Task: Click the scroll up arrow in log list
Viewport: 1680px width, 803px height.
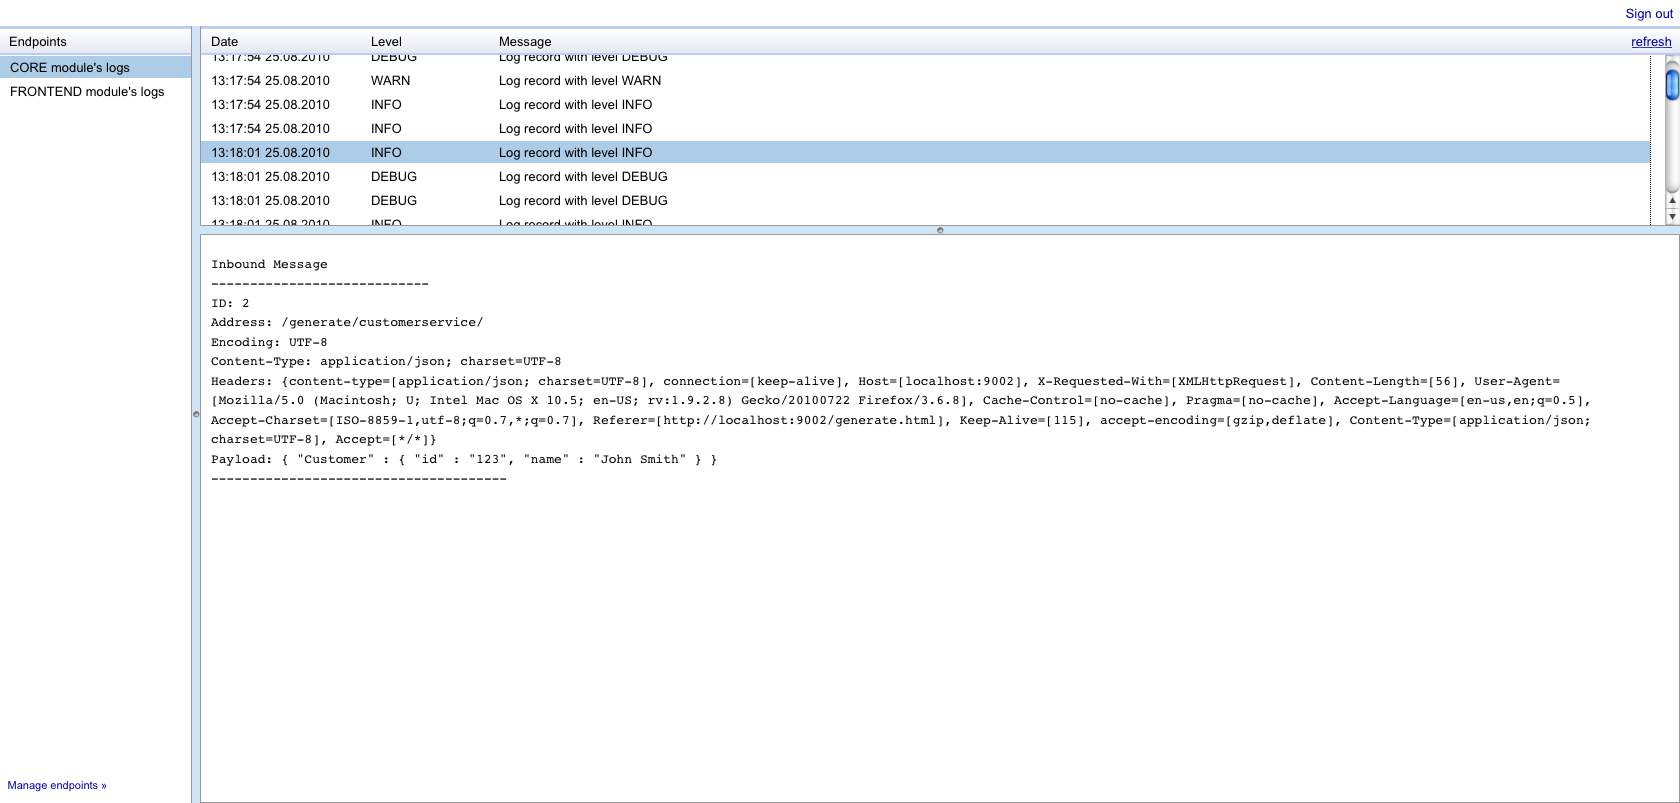Action: 1672,201
